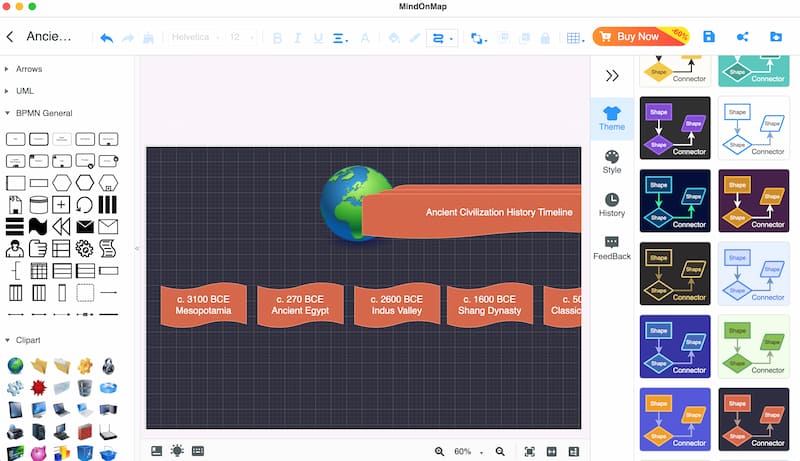The width and height of the screenshot is (800, 461).
Task: Apply the dark slate coral theme
Action: coord(754,420)
